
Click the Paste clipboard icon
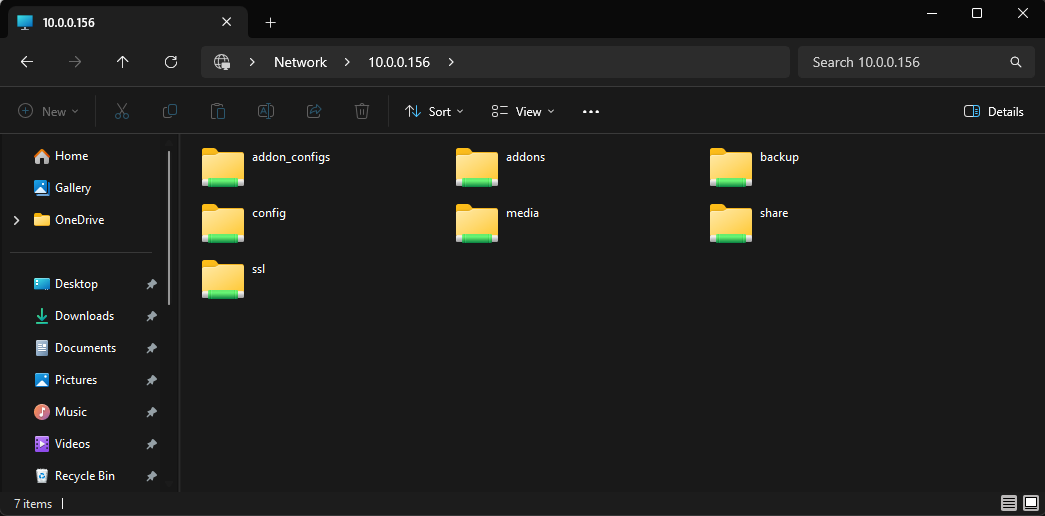tap(218, 112)
